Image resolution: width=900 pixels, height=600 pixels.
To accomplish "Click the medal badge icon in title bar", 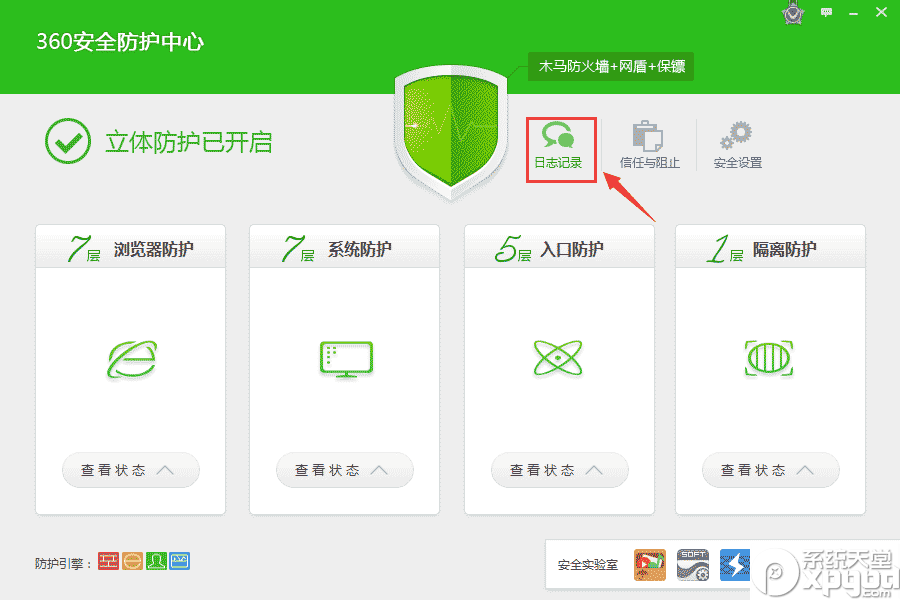I will (x=793, y=14).
